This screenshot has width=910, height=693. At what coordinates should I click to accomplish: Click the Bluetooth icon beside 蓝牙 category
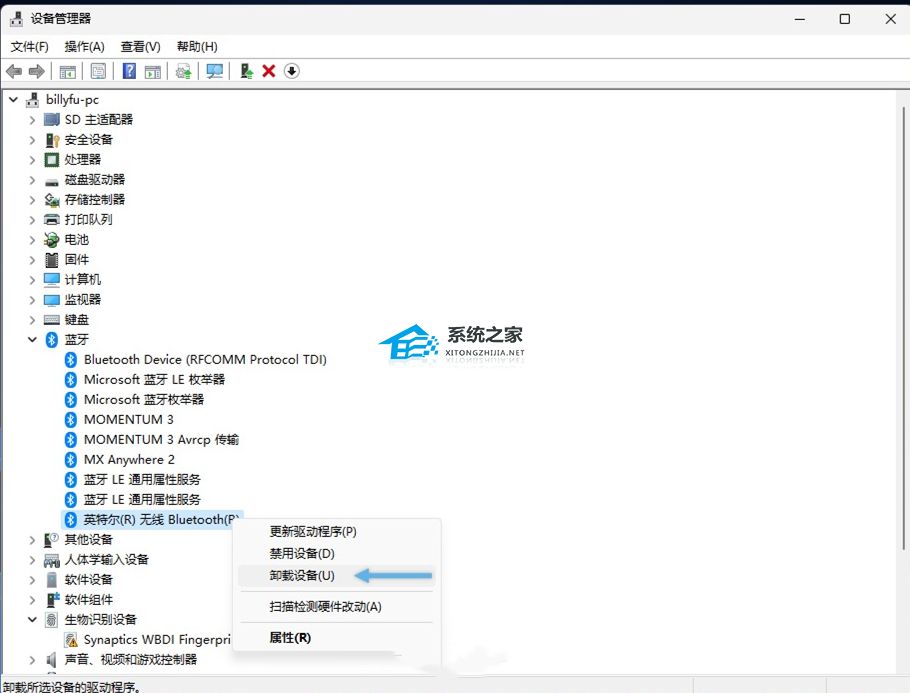pos(52,340)
